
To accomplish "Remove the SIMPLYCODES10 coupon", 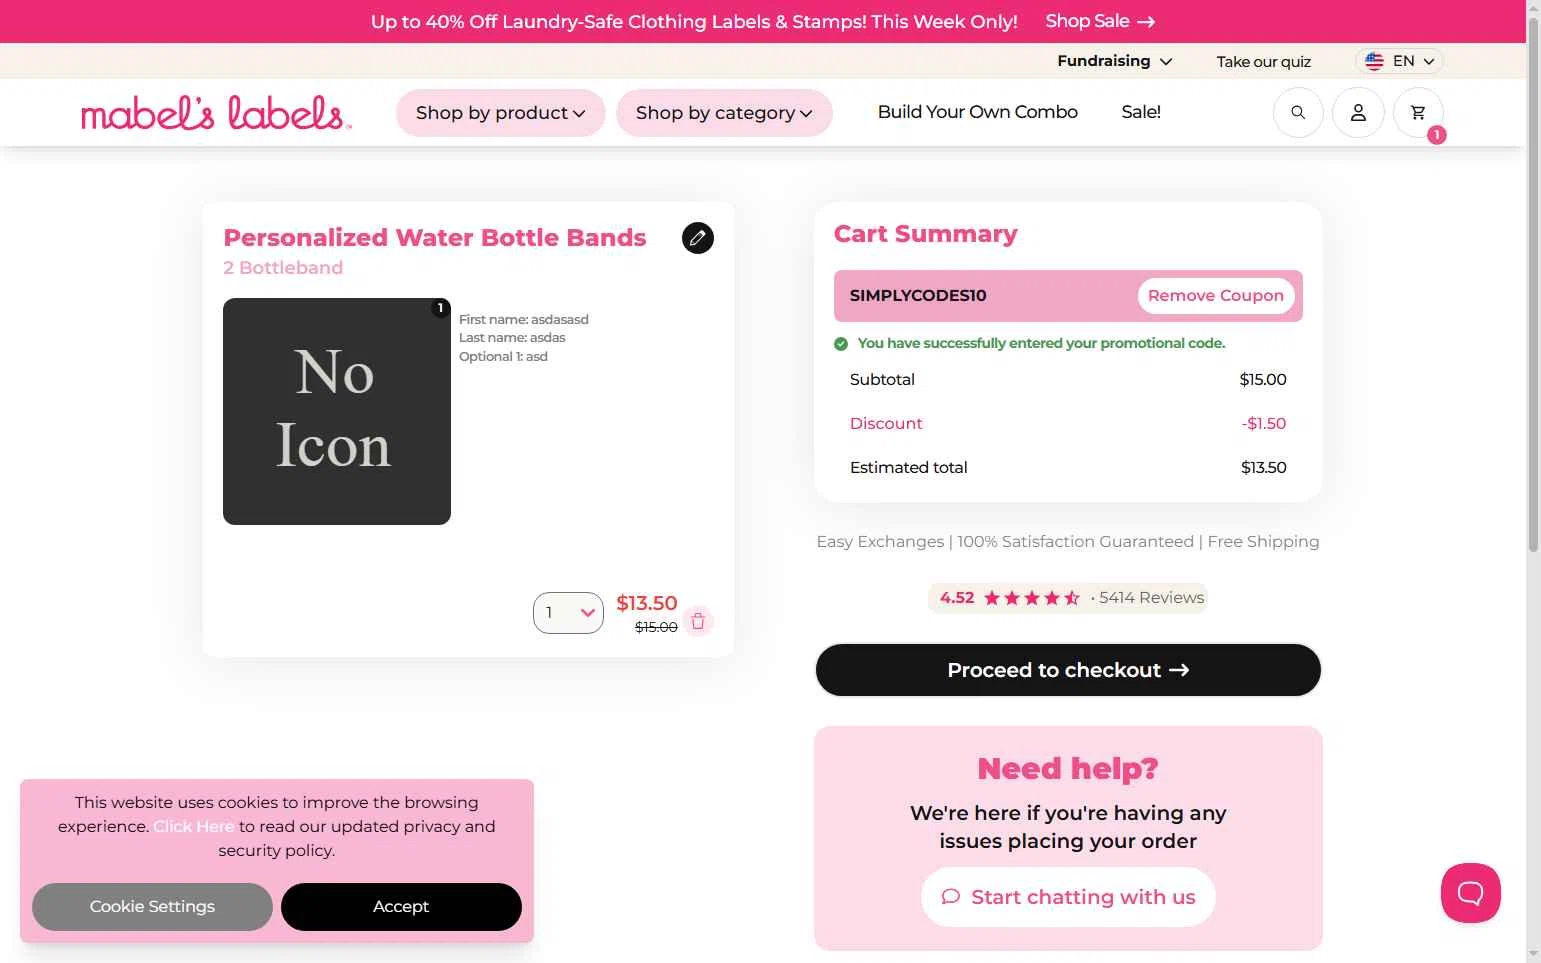I will tap(1215, 296).
